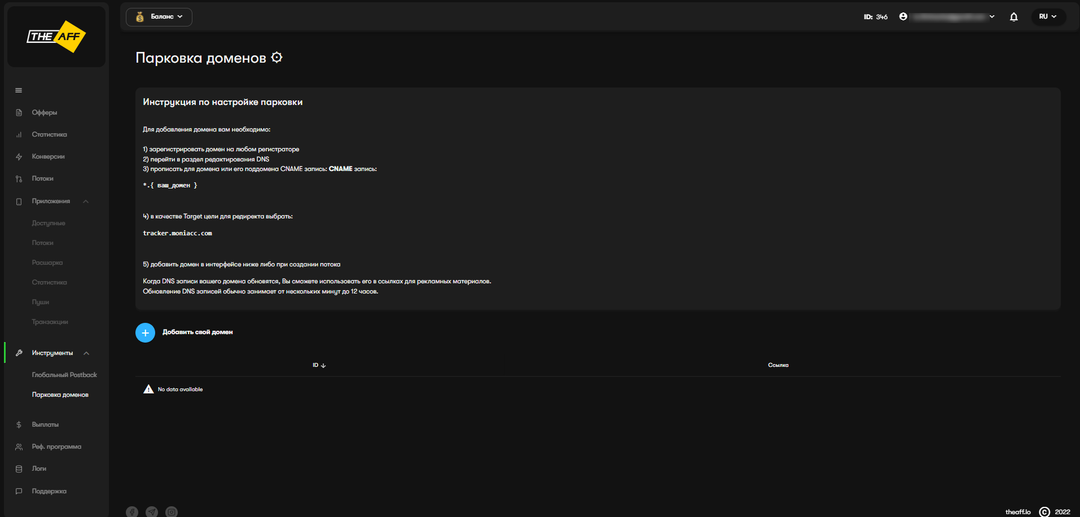Viewport: 1080px width, 517px height.
Task: Expand the account email dropdown
Action: point(991,17)
